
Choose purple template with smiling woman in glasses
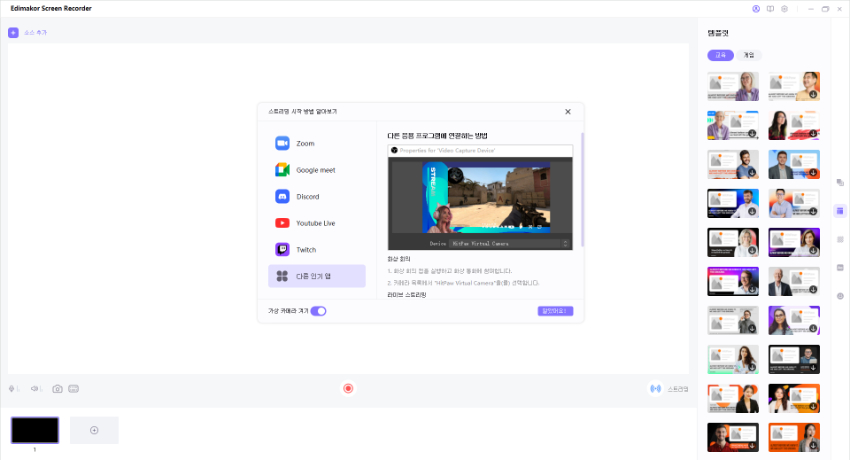point(794,320)
